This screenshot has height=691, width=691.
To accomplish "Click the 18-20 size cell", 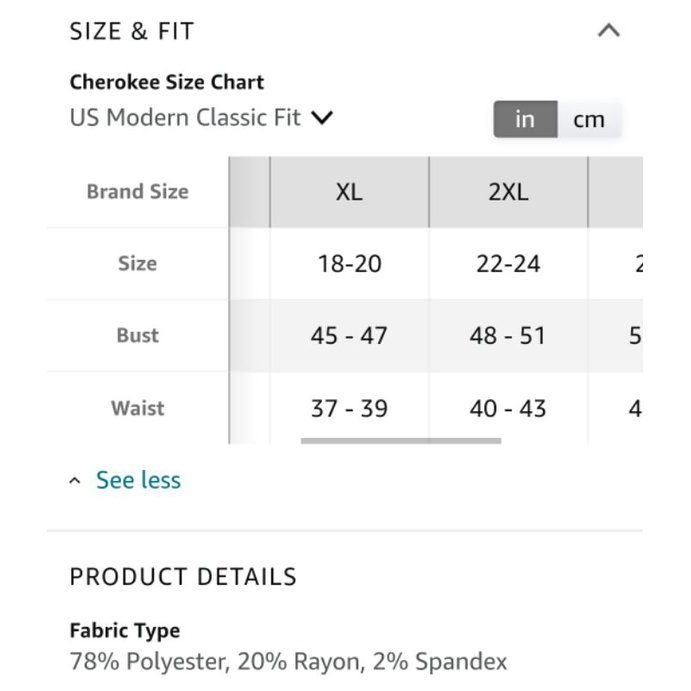I will 349,264.
